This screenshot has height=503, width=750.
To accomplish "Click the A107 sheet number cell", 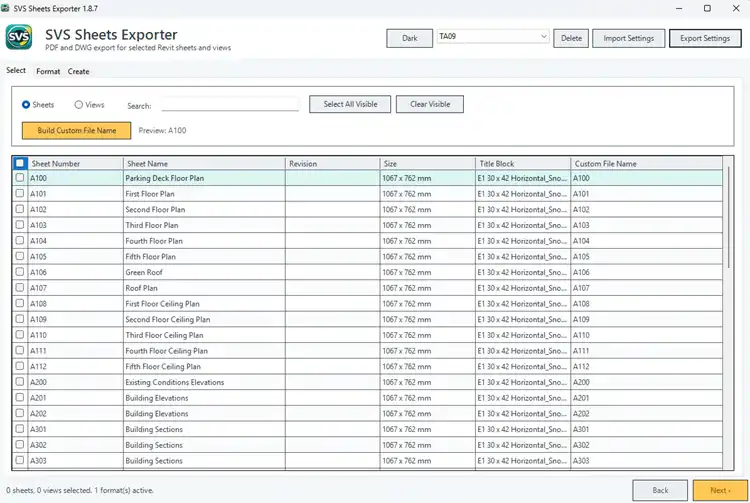I will (76, 288).
